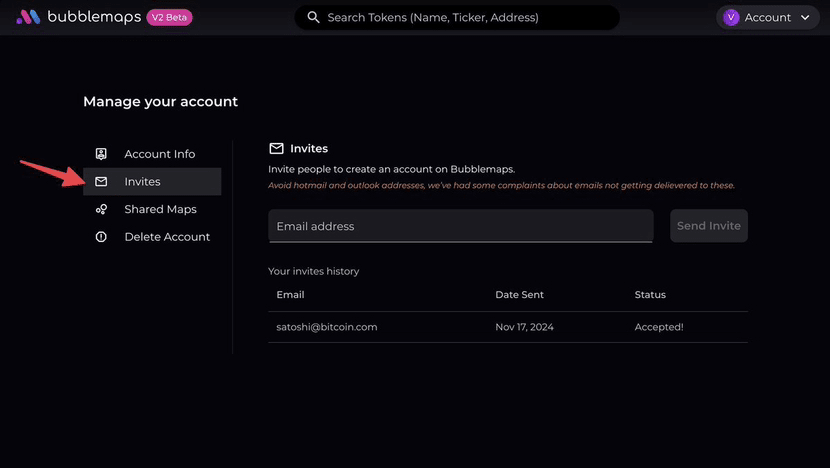Click the Date Sent column header
This screenshot has width=830, height=468.
[x=519, y=295]
